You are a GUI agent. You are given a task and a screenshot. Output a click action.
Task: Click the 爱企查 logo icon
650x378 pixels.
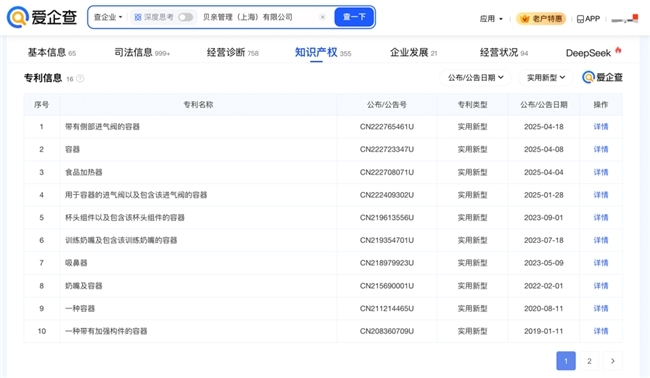tap(17, 17)
